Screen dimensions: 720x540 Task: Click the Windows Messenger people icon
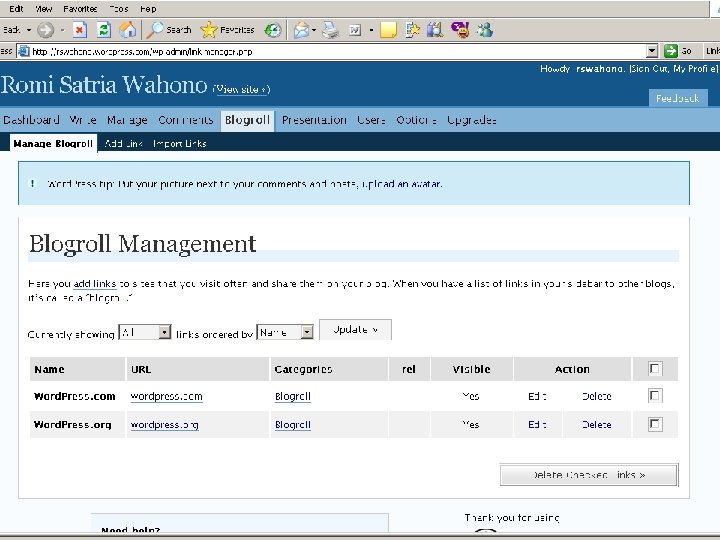pyautogui.click(x=484, y=30)
